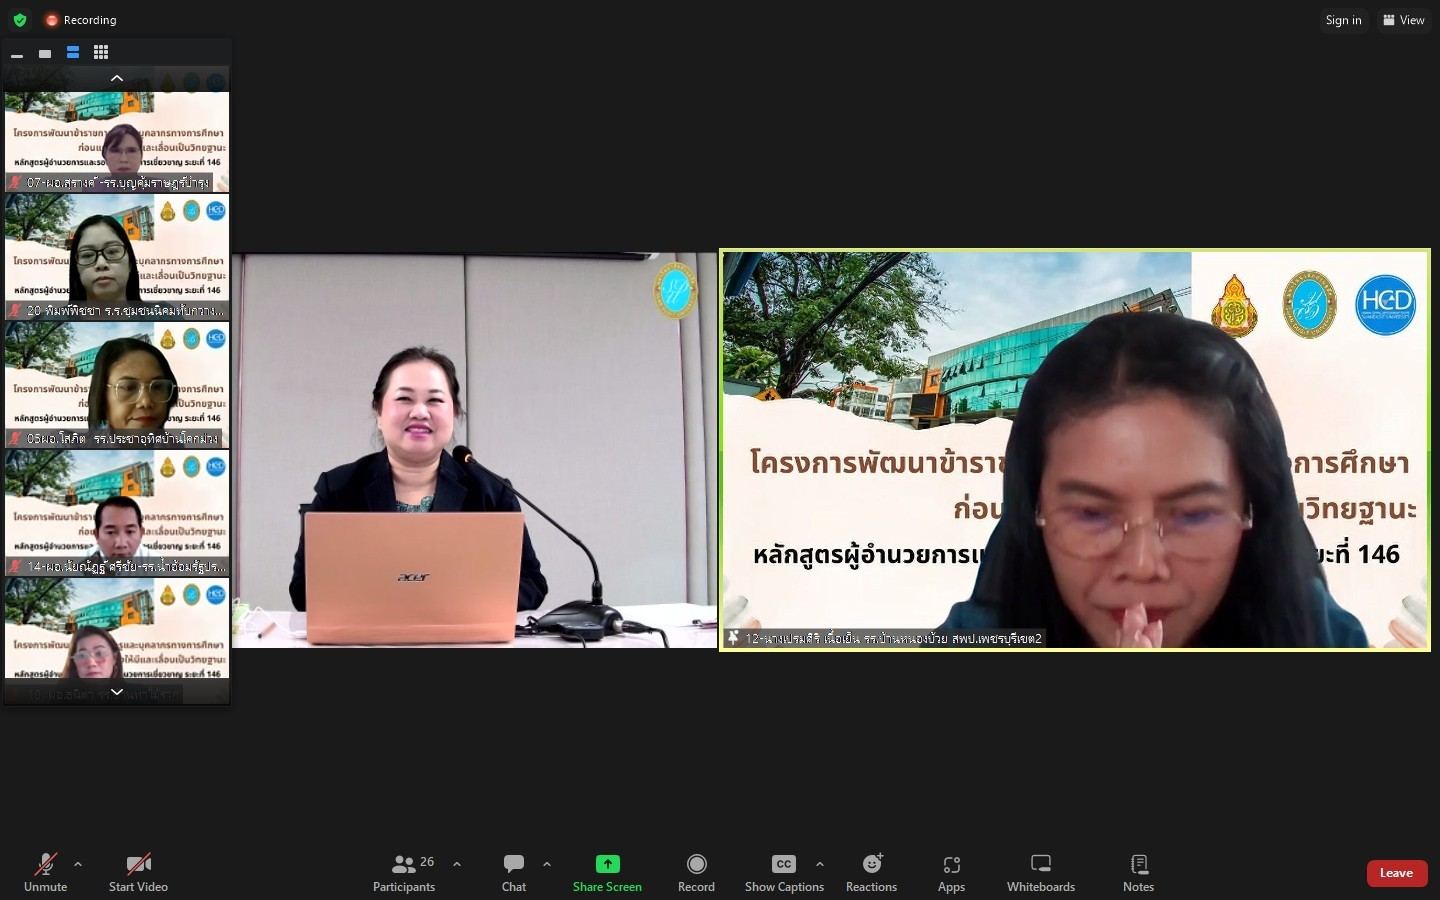Switch to single-thumbnail strip view
Image resolution: width=1440 pixels, height=900 pixels.
[x=45, y=53]
